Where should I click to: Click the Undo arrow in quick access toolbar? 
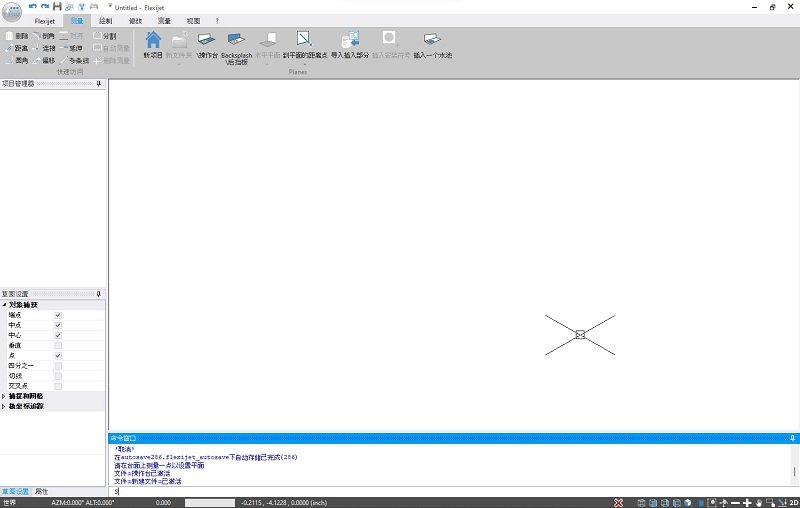33,7
